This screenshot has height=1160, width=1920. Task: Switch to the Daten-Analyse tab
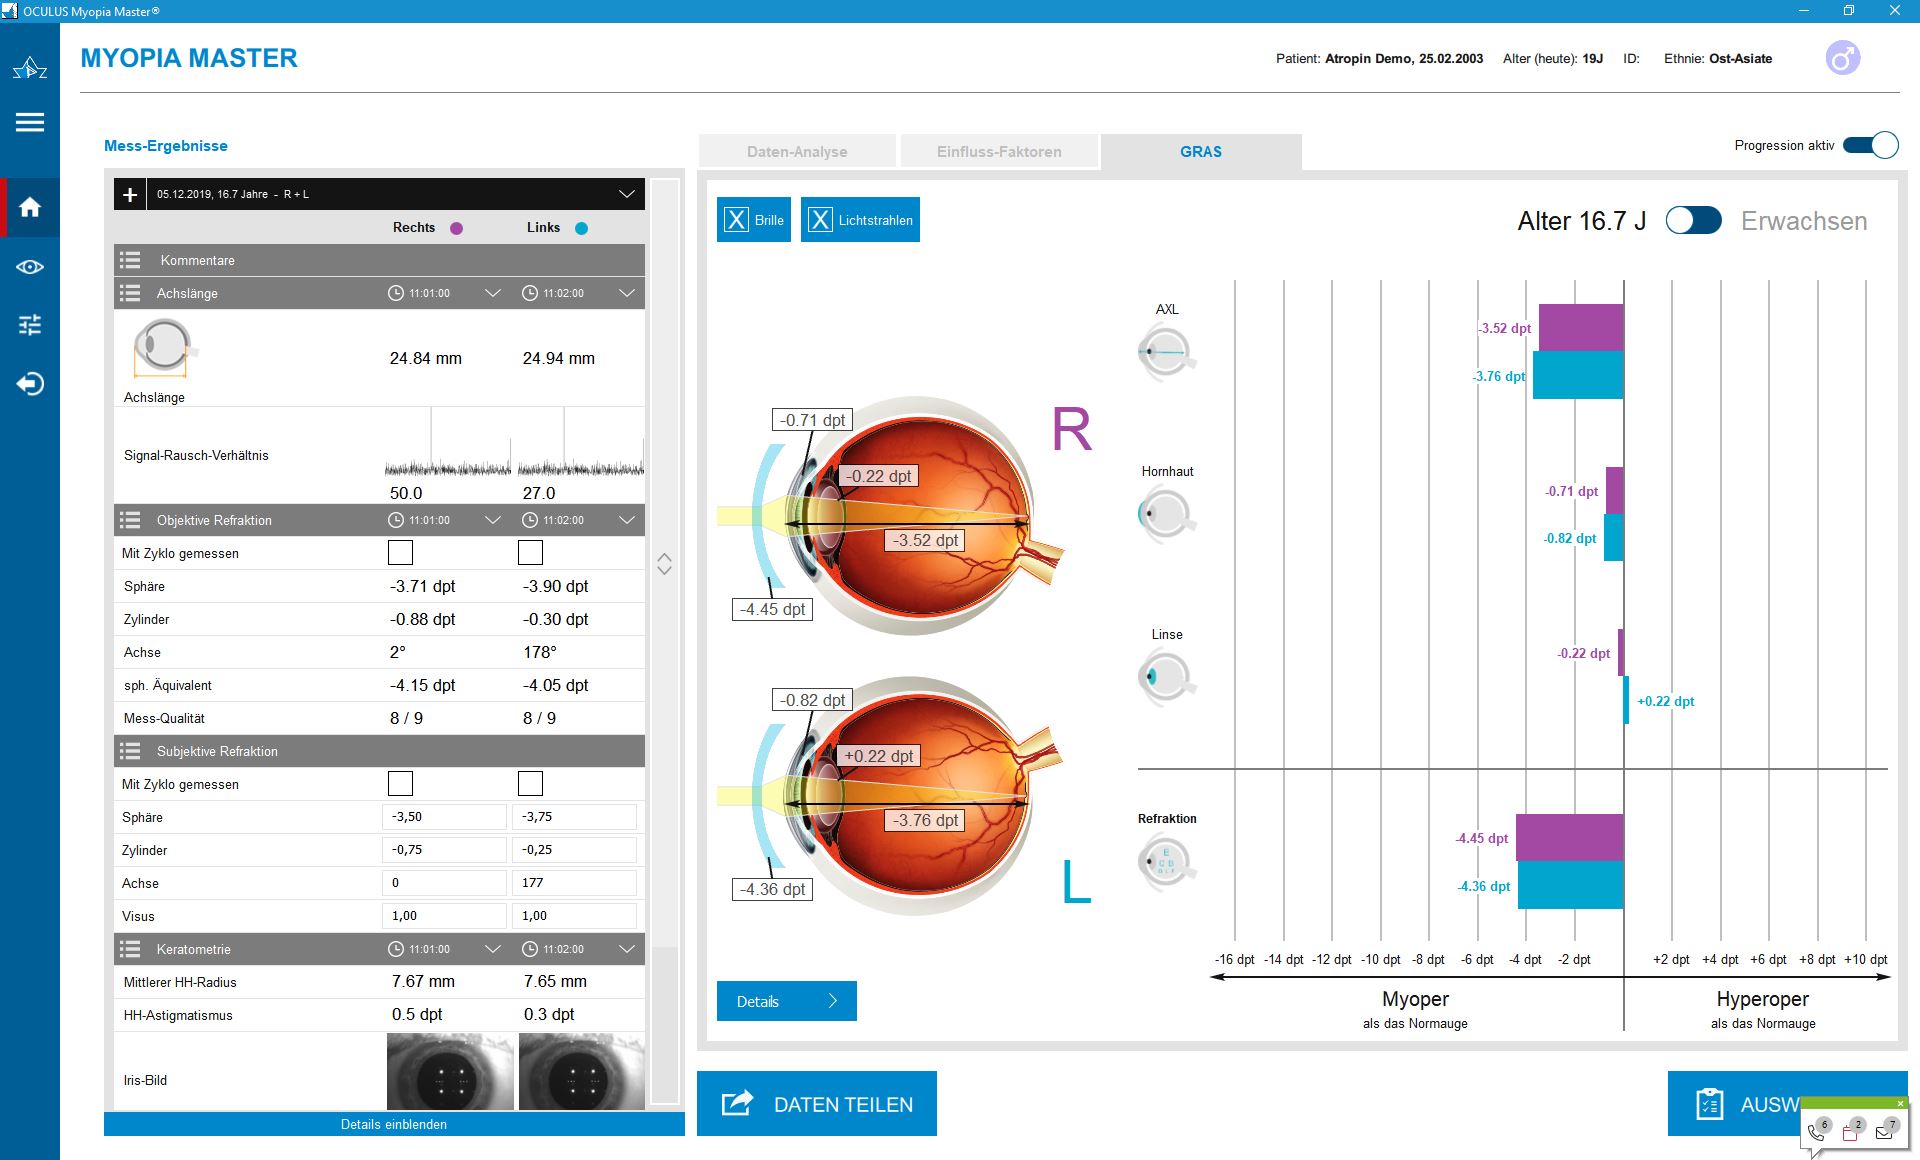pos(797,151)
